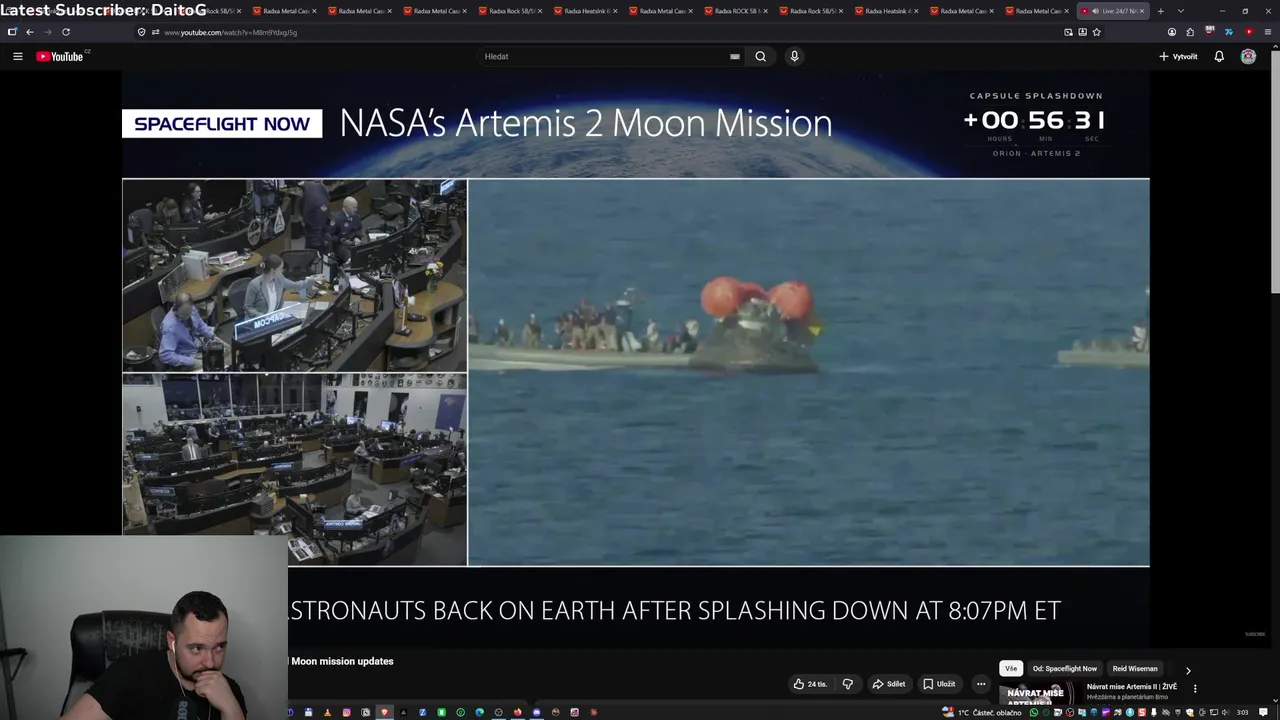The width and height of the screenshot is (1280, 720).
Task: Open the on-screen keyboard icon in search
Action: click(735, 56)
